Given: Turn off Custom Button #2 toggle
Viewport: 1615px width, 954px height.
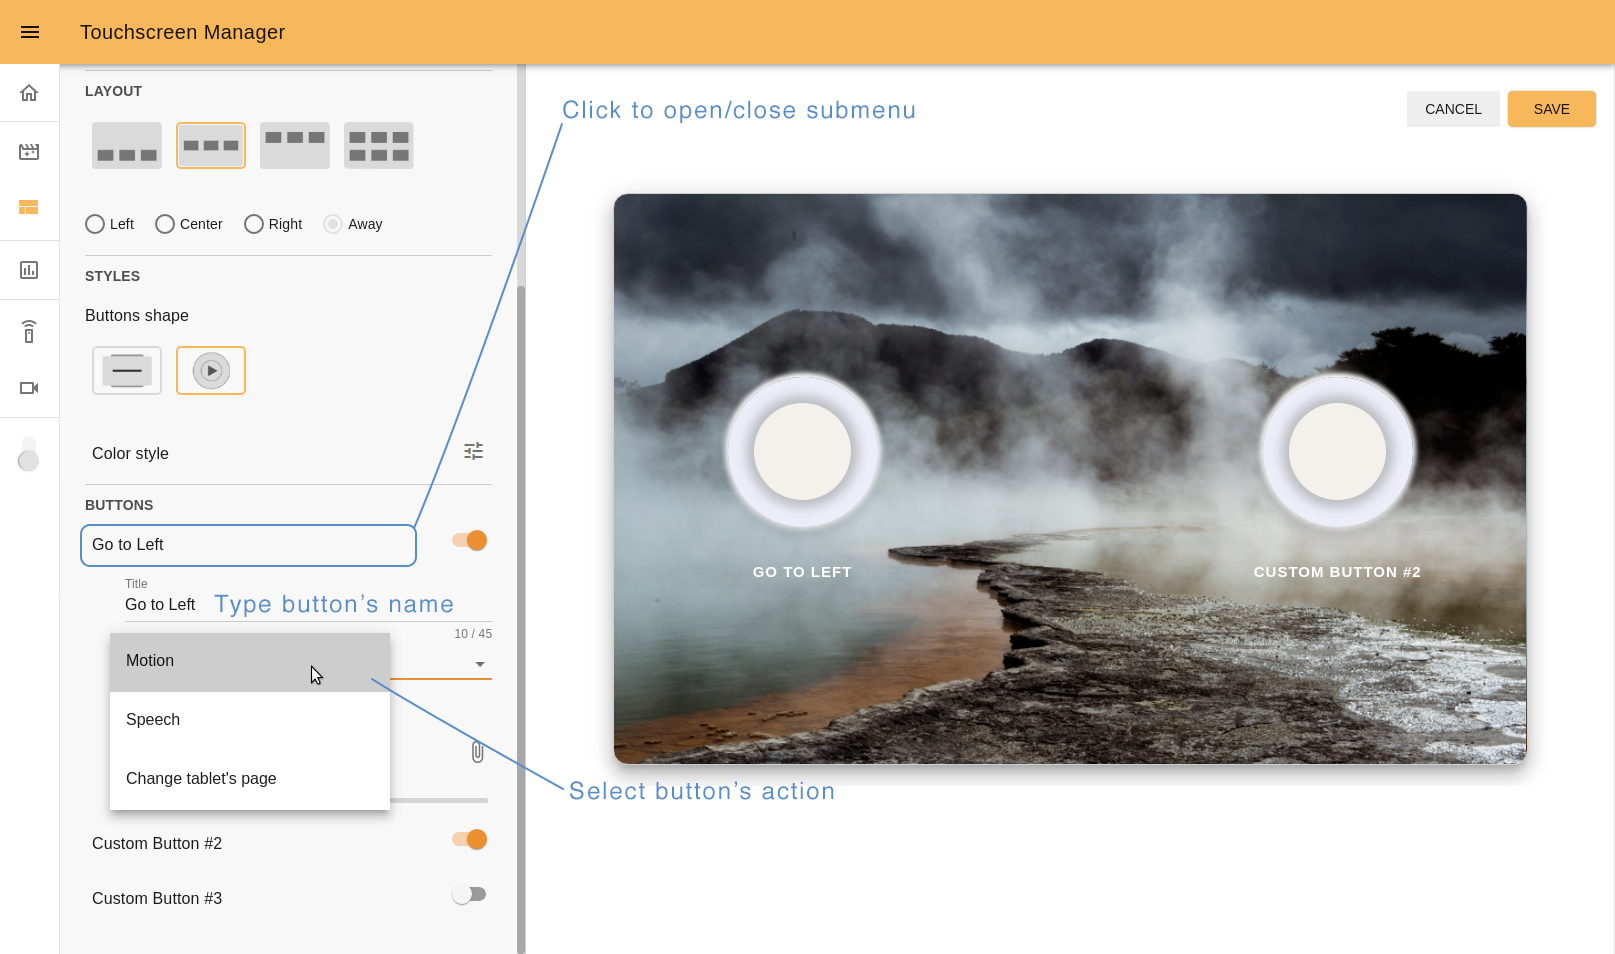Looking at the screenshot, I should click(x=470, y=840).
